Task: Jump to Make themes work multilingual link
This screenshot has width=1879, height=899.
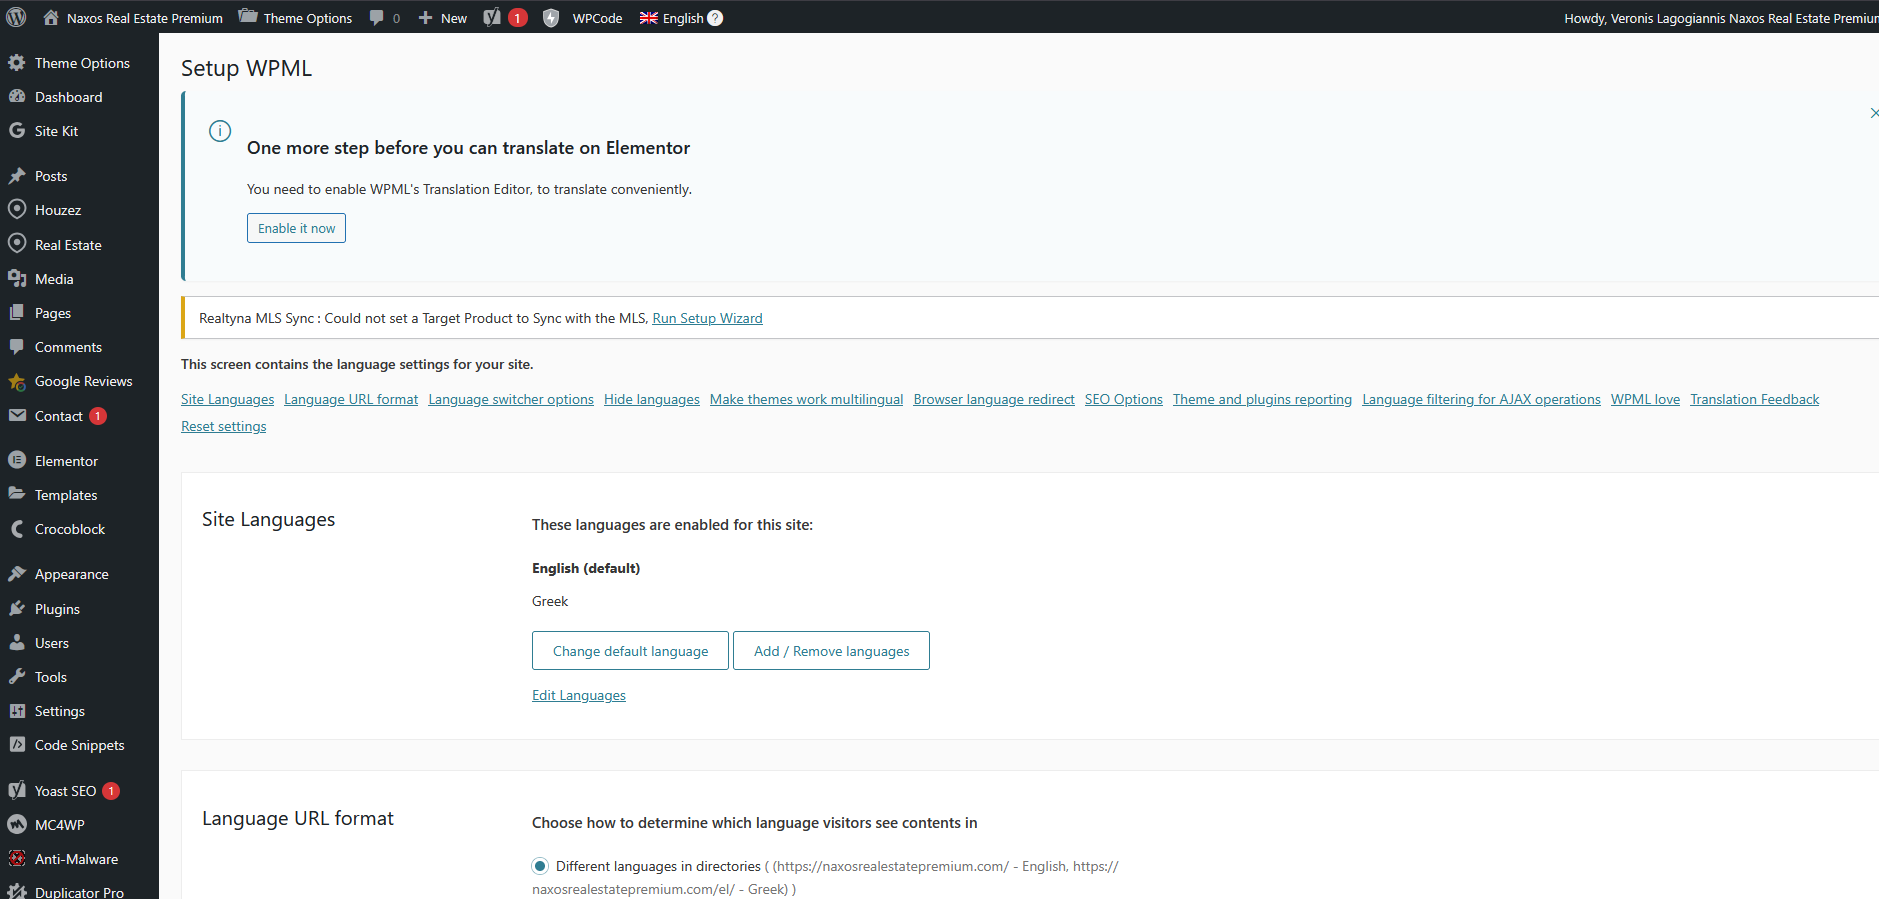Action: tap(806, 399)
